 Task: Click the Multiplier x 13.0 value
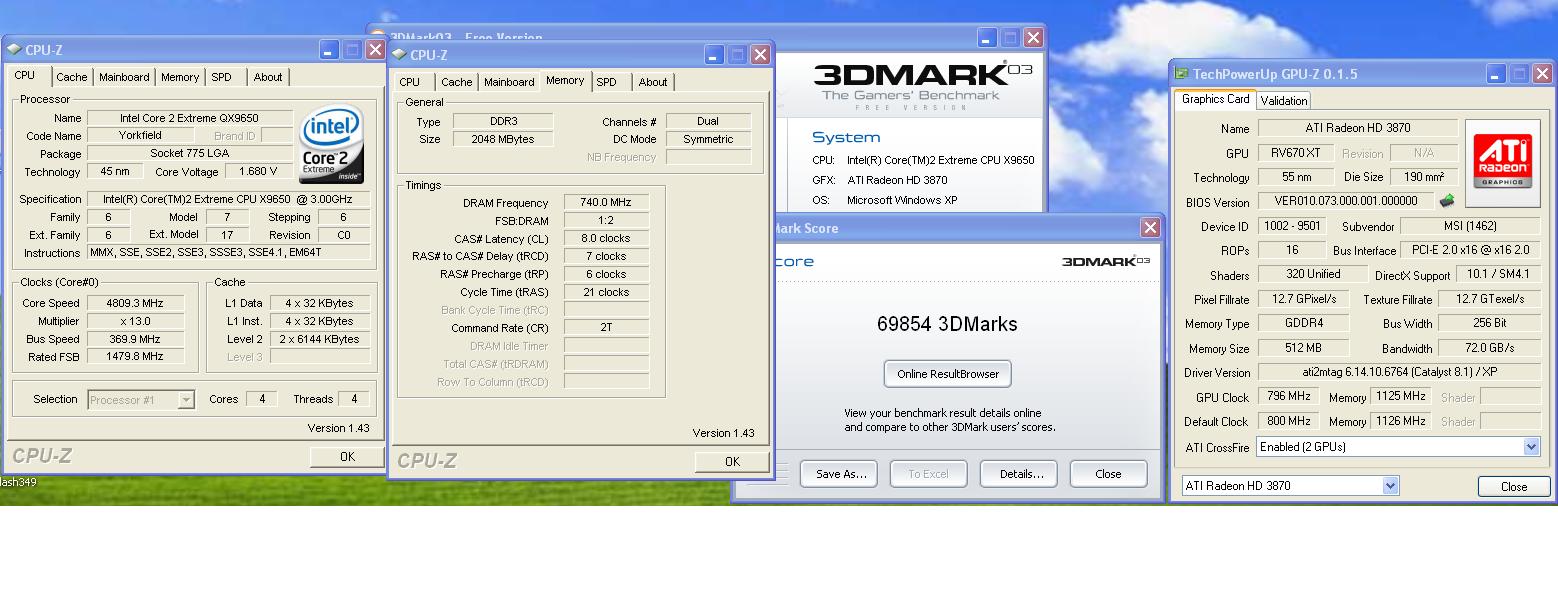click(134, 321)
